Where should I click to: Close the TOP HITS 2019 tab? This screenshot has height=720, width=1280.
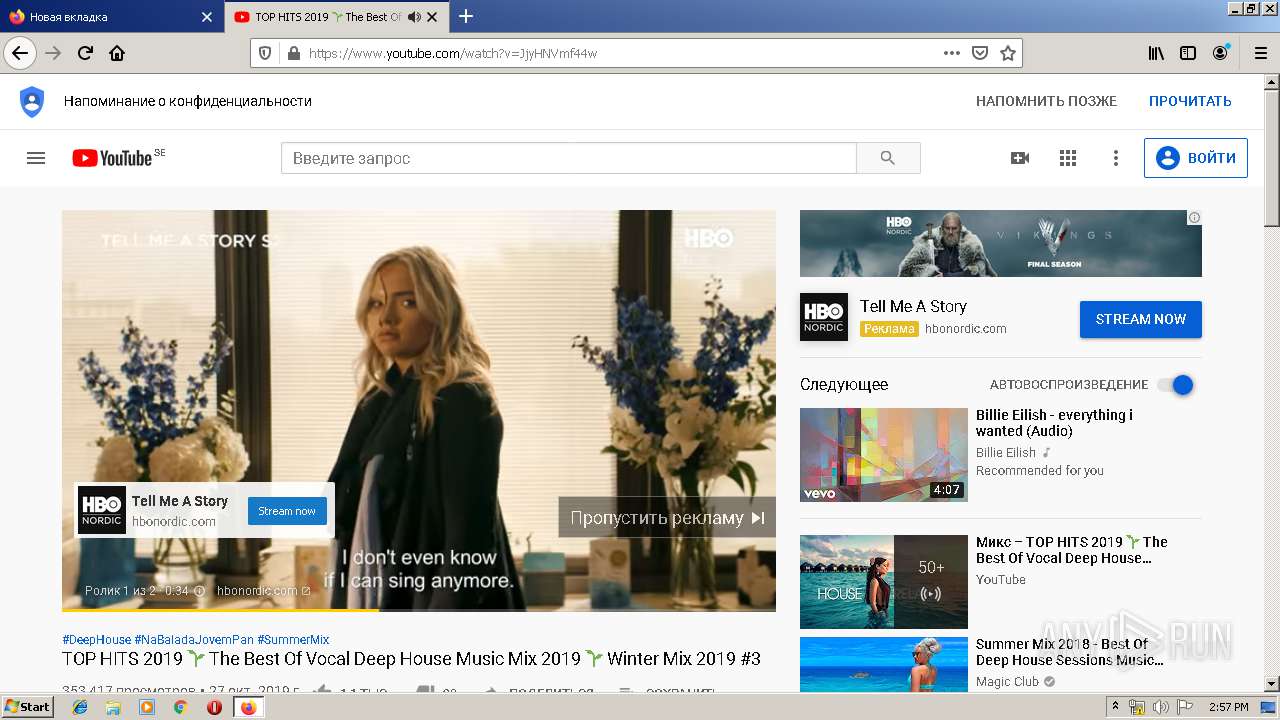pyautogui.click(x=433, y=17)
